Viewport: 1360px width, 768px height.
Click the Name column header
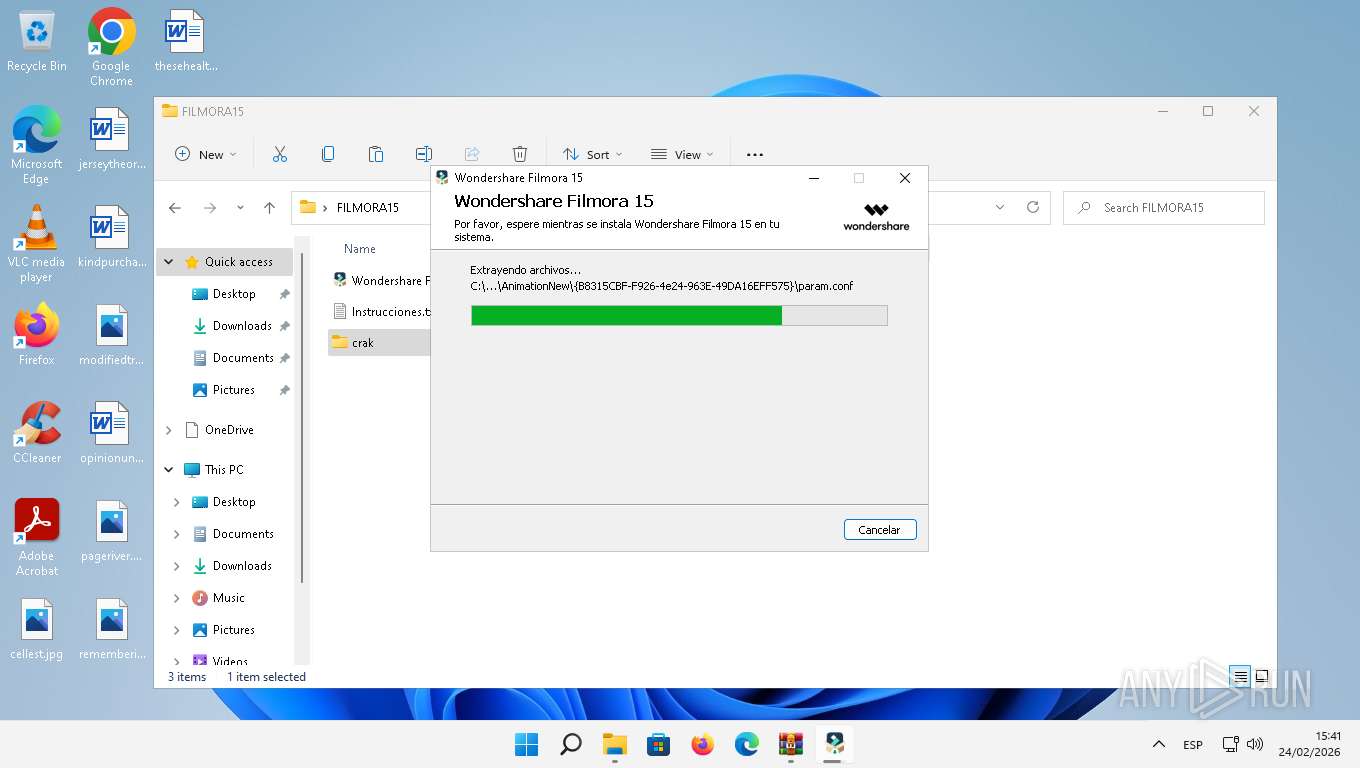360,249
